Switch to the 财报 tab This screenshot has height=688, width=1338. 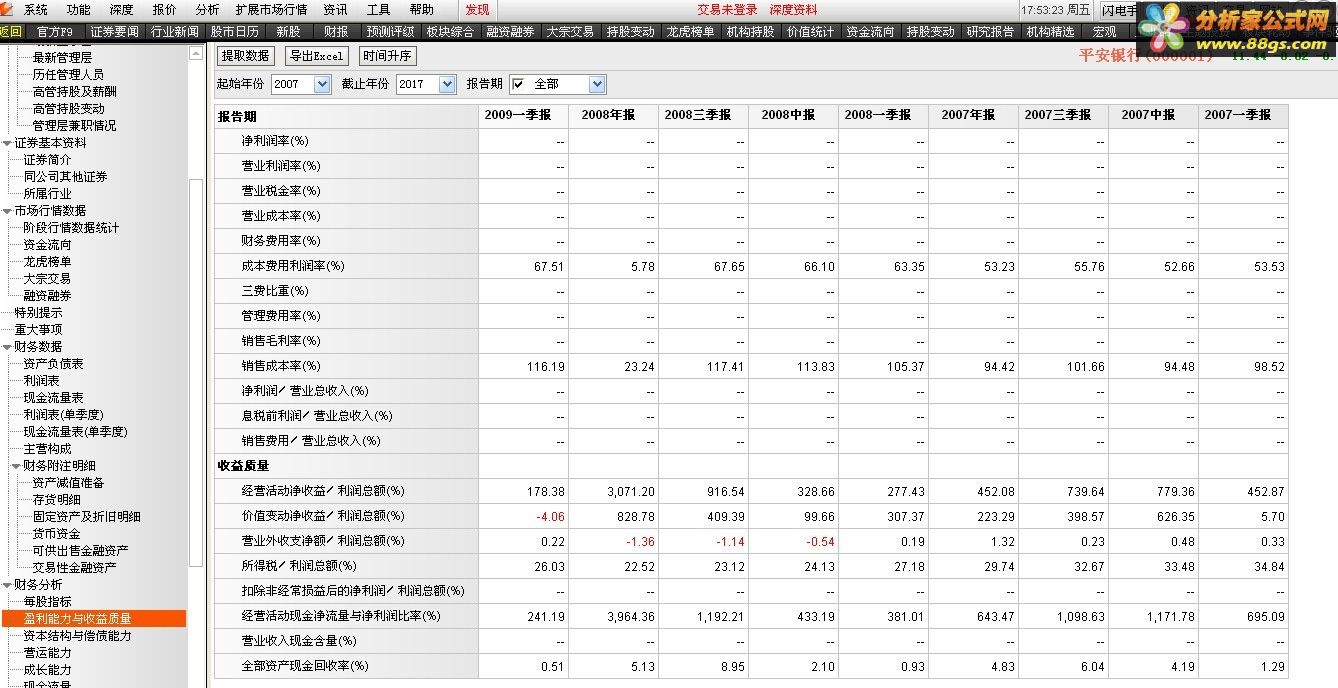pos(337,32)
